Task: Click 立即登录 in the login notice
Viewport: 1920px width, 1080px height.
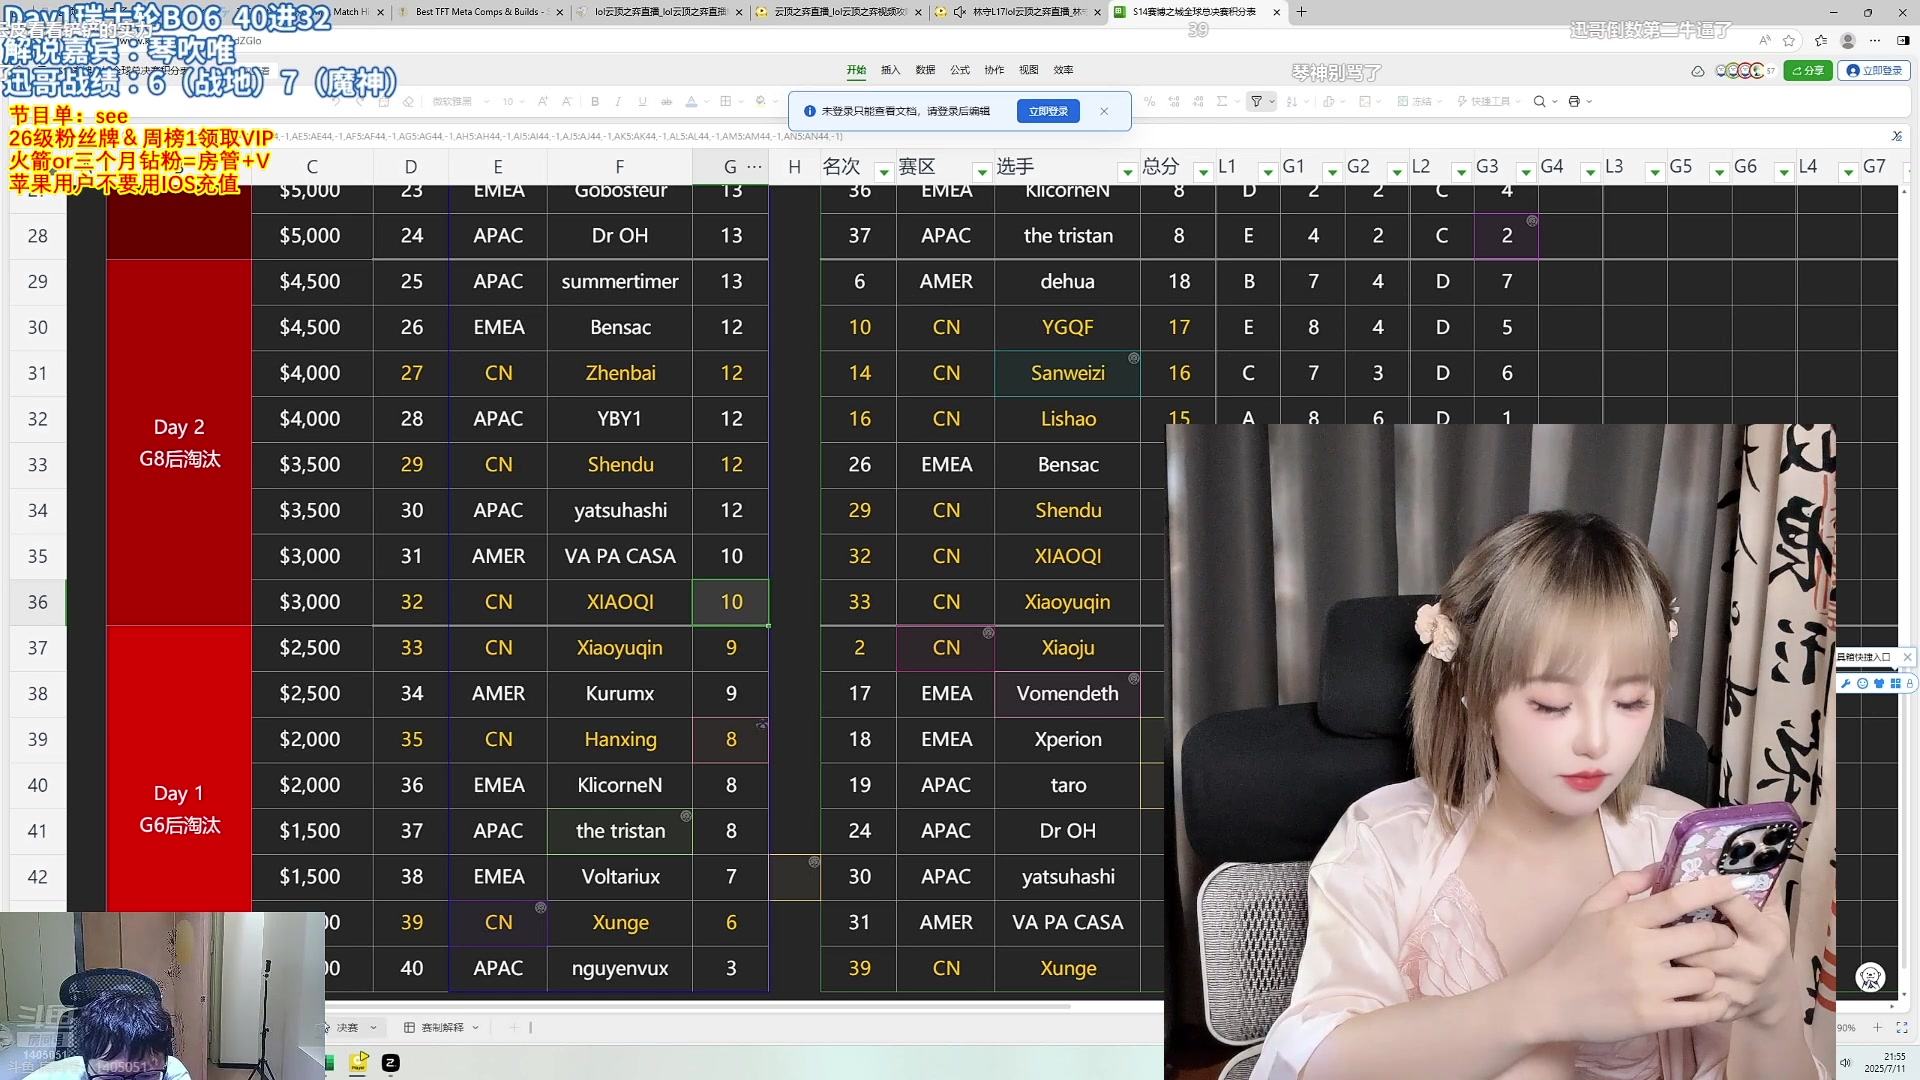Action: (1048, 111)
